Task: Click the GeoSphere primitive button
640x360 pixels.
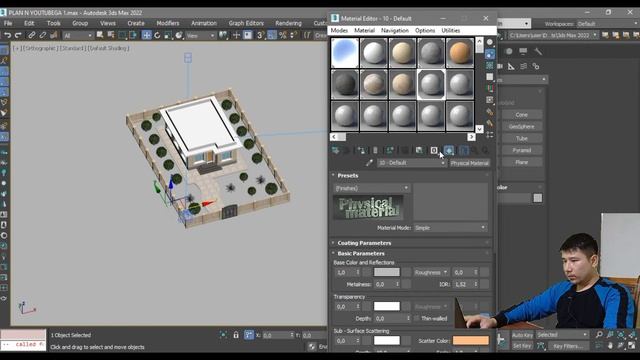Action: click(x=522, y=127)
